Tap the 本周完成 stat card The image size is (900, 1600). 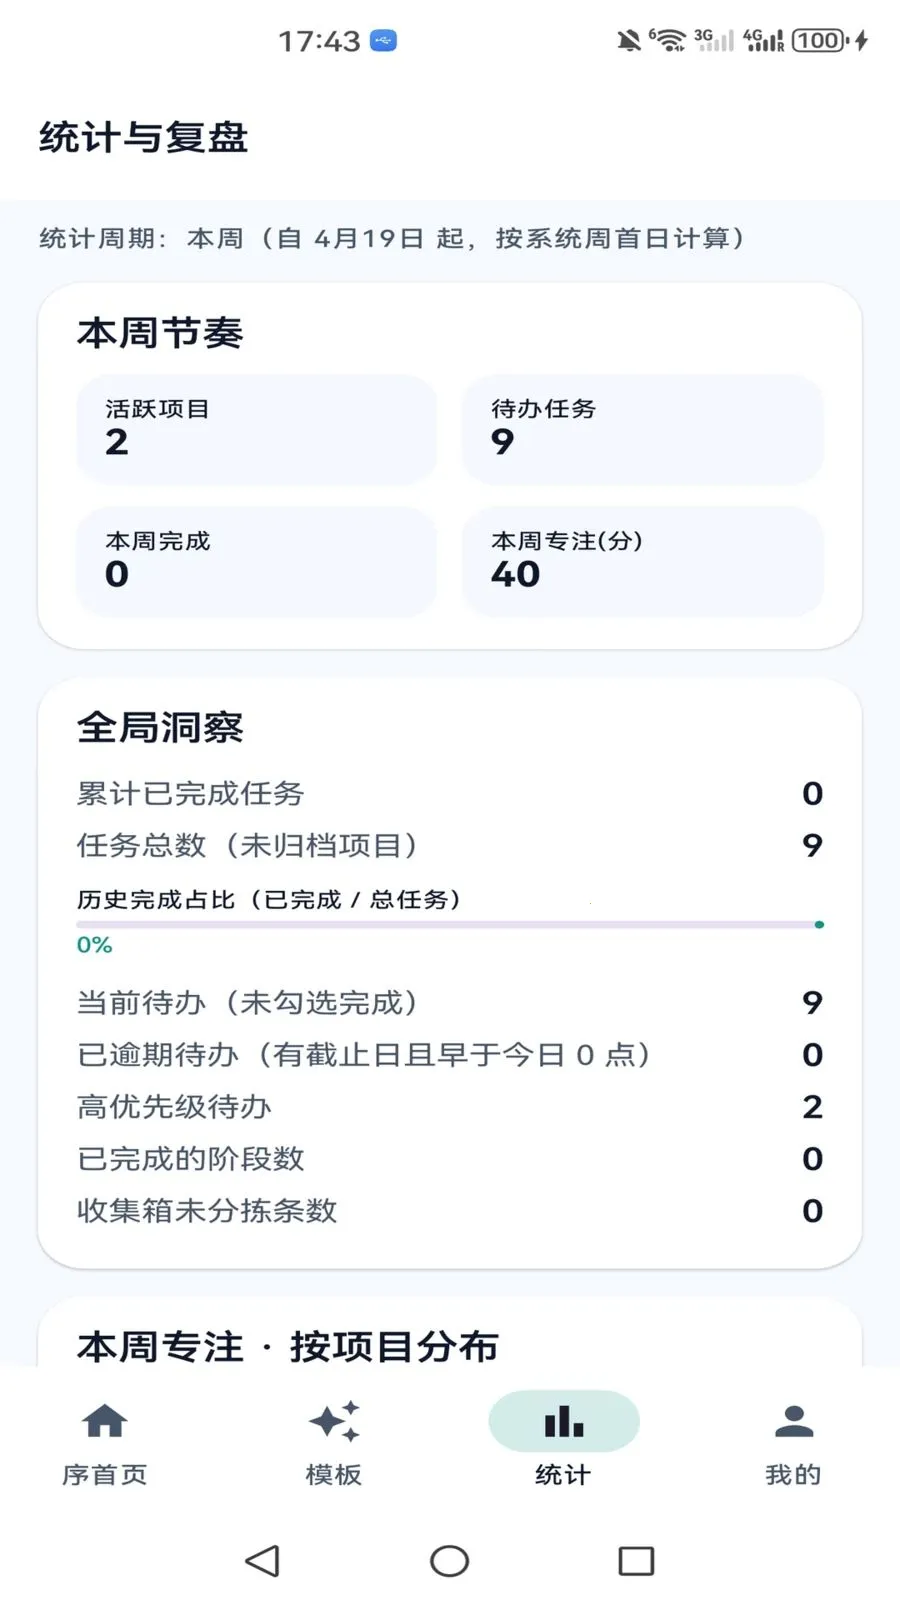pyautogui.click(x=257, y=561)
